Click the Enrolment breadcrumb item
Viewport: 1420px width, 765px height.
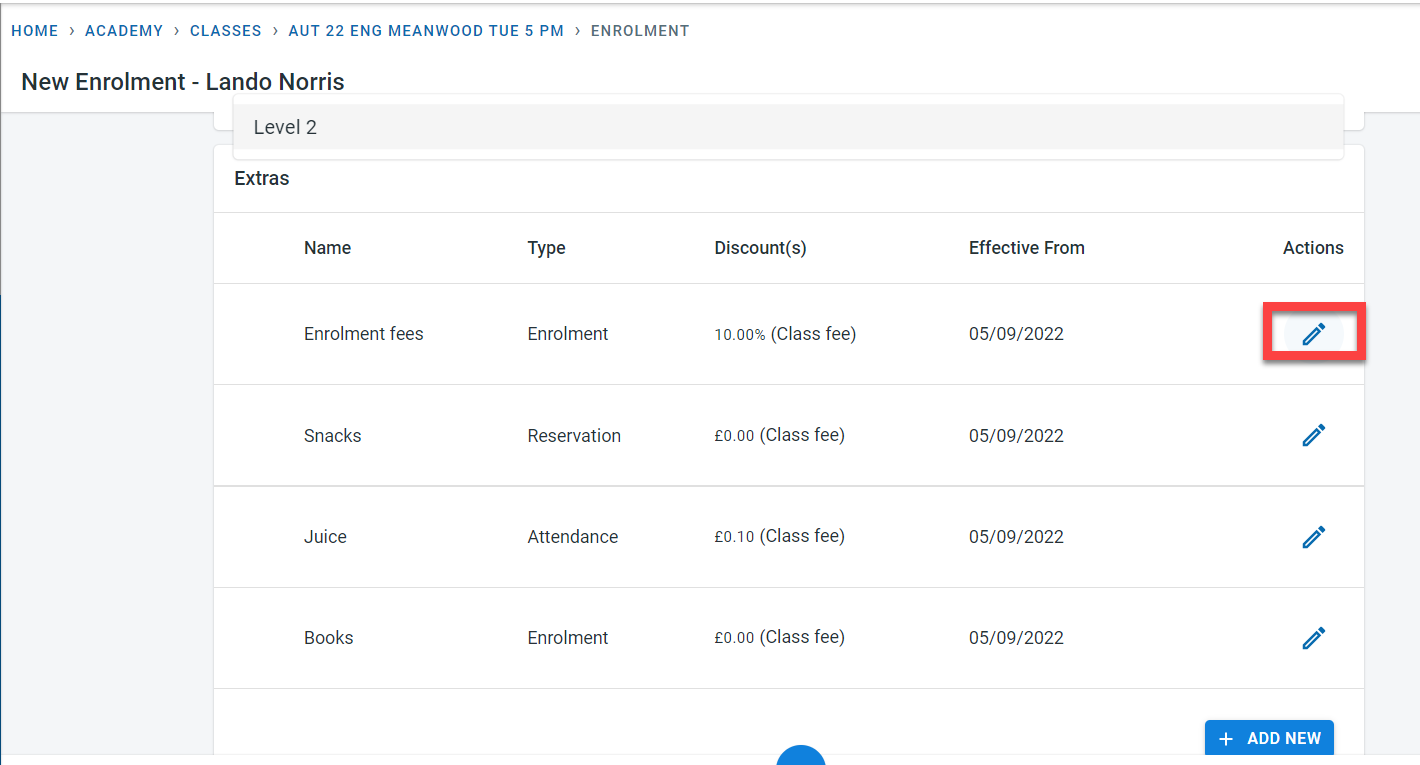point(640,31)
